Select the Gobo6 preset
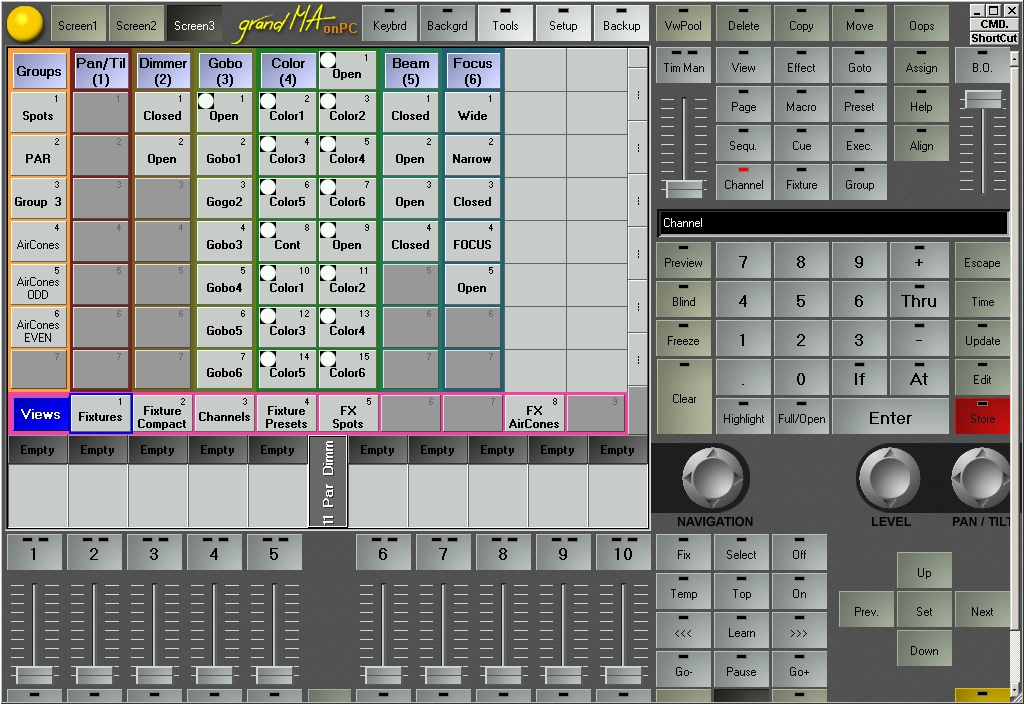The height and width of the screenshot is (704, 1024). point(224,369)
